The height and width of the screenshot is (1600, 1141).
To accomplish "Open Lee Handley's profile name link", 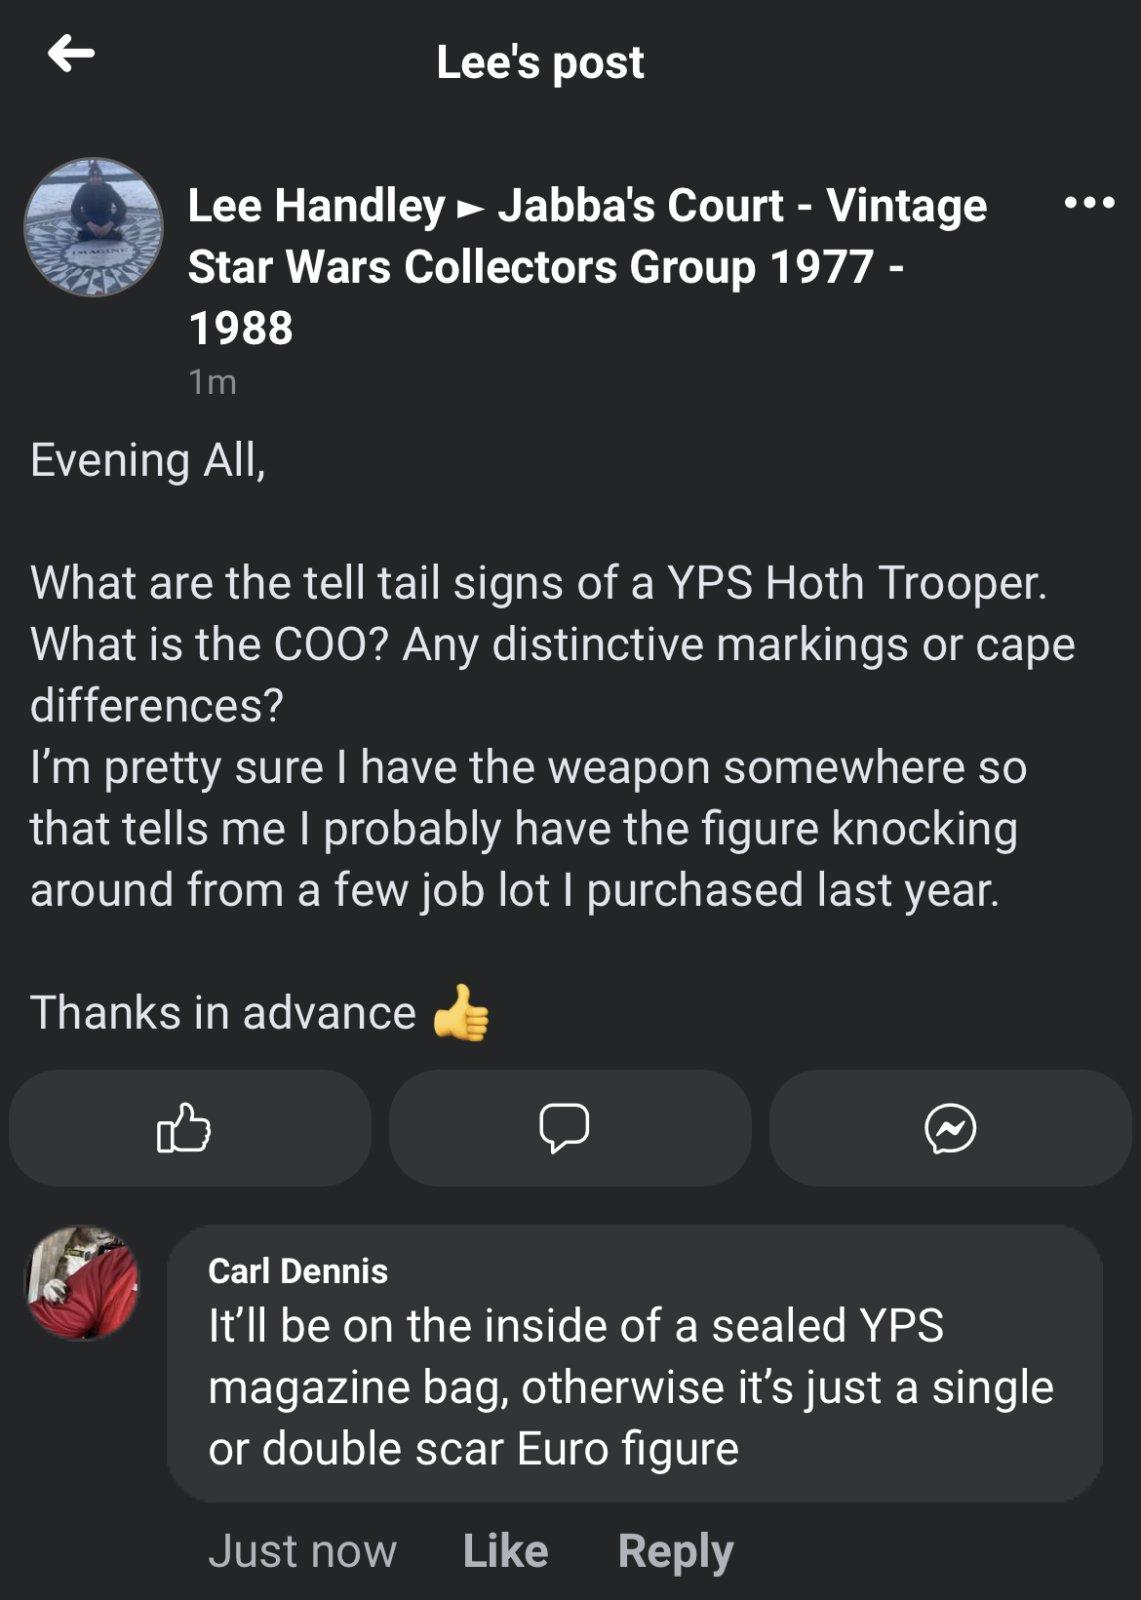I will pos(316,206).
